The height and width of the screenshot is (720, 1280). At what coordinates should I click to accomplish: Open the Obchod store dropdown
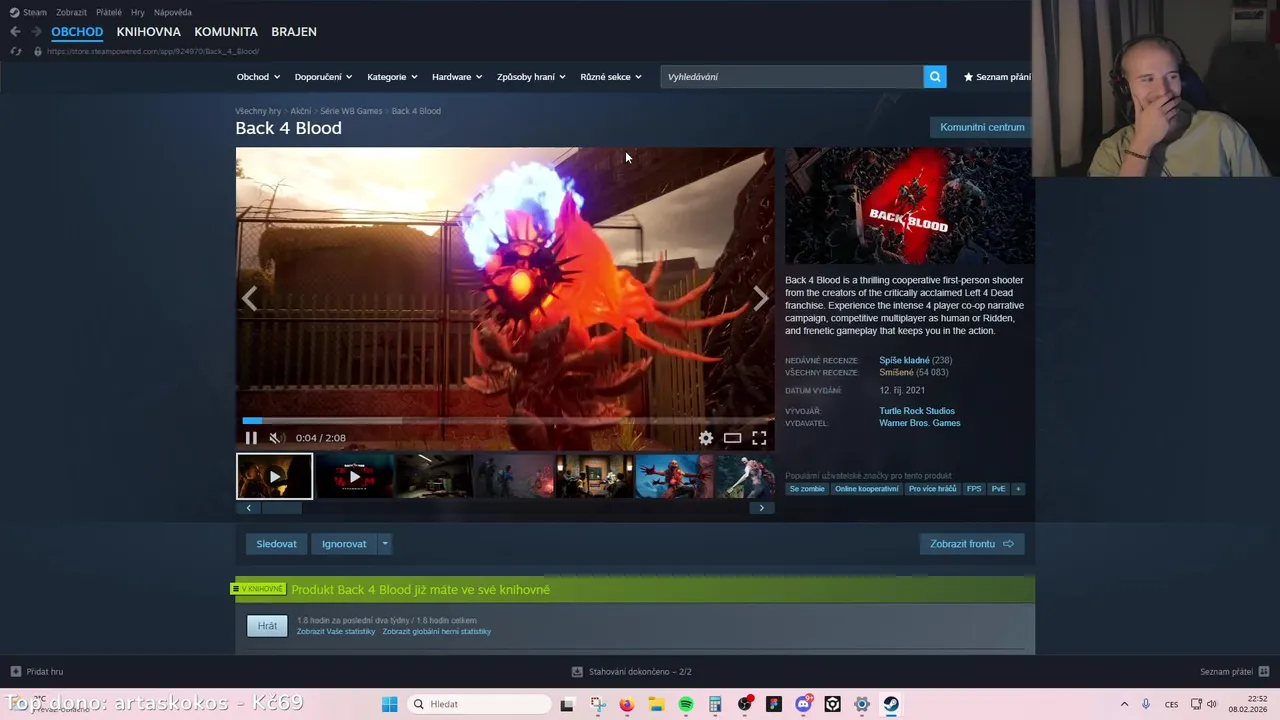258,77
